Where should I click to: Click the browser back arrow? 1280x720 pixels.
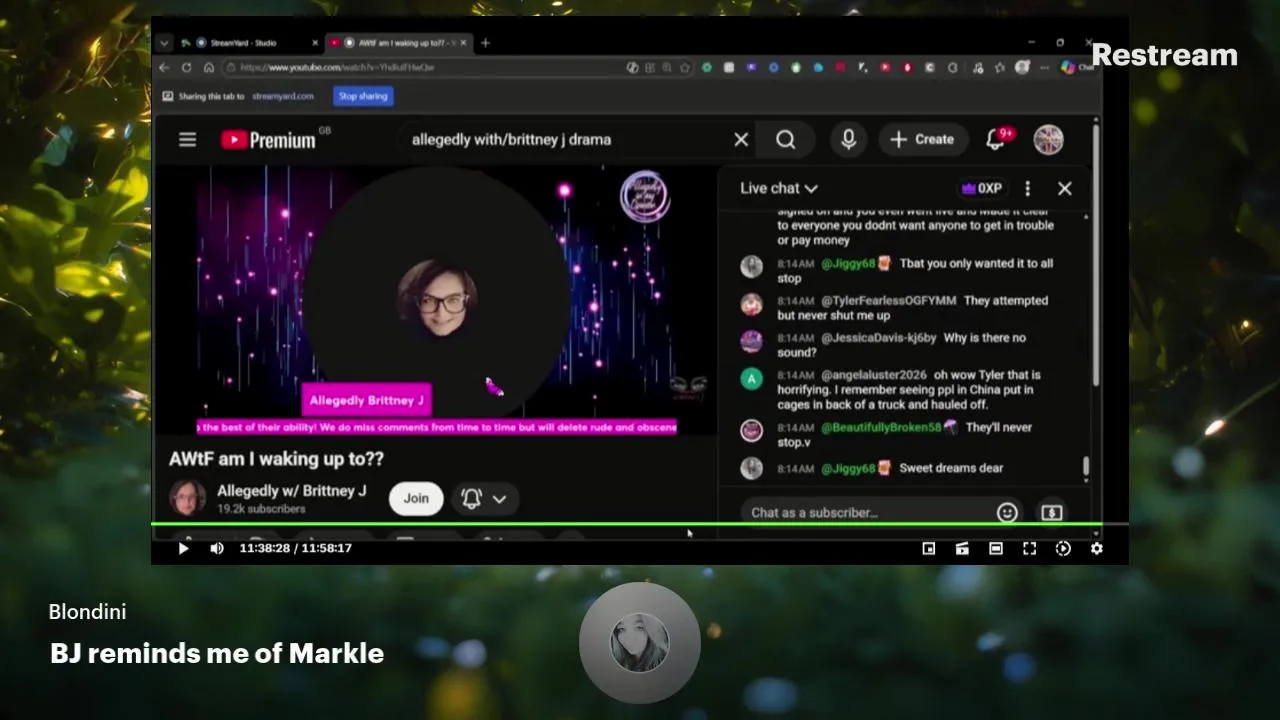tap(164, 67)
